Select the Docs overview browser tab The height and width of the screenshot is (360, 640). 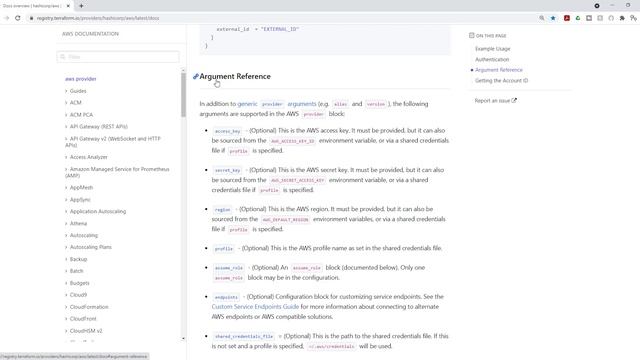[36, 6]
